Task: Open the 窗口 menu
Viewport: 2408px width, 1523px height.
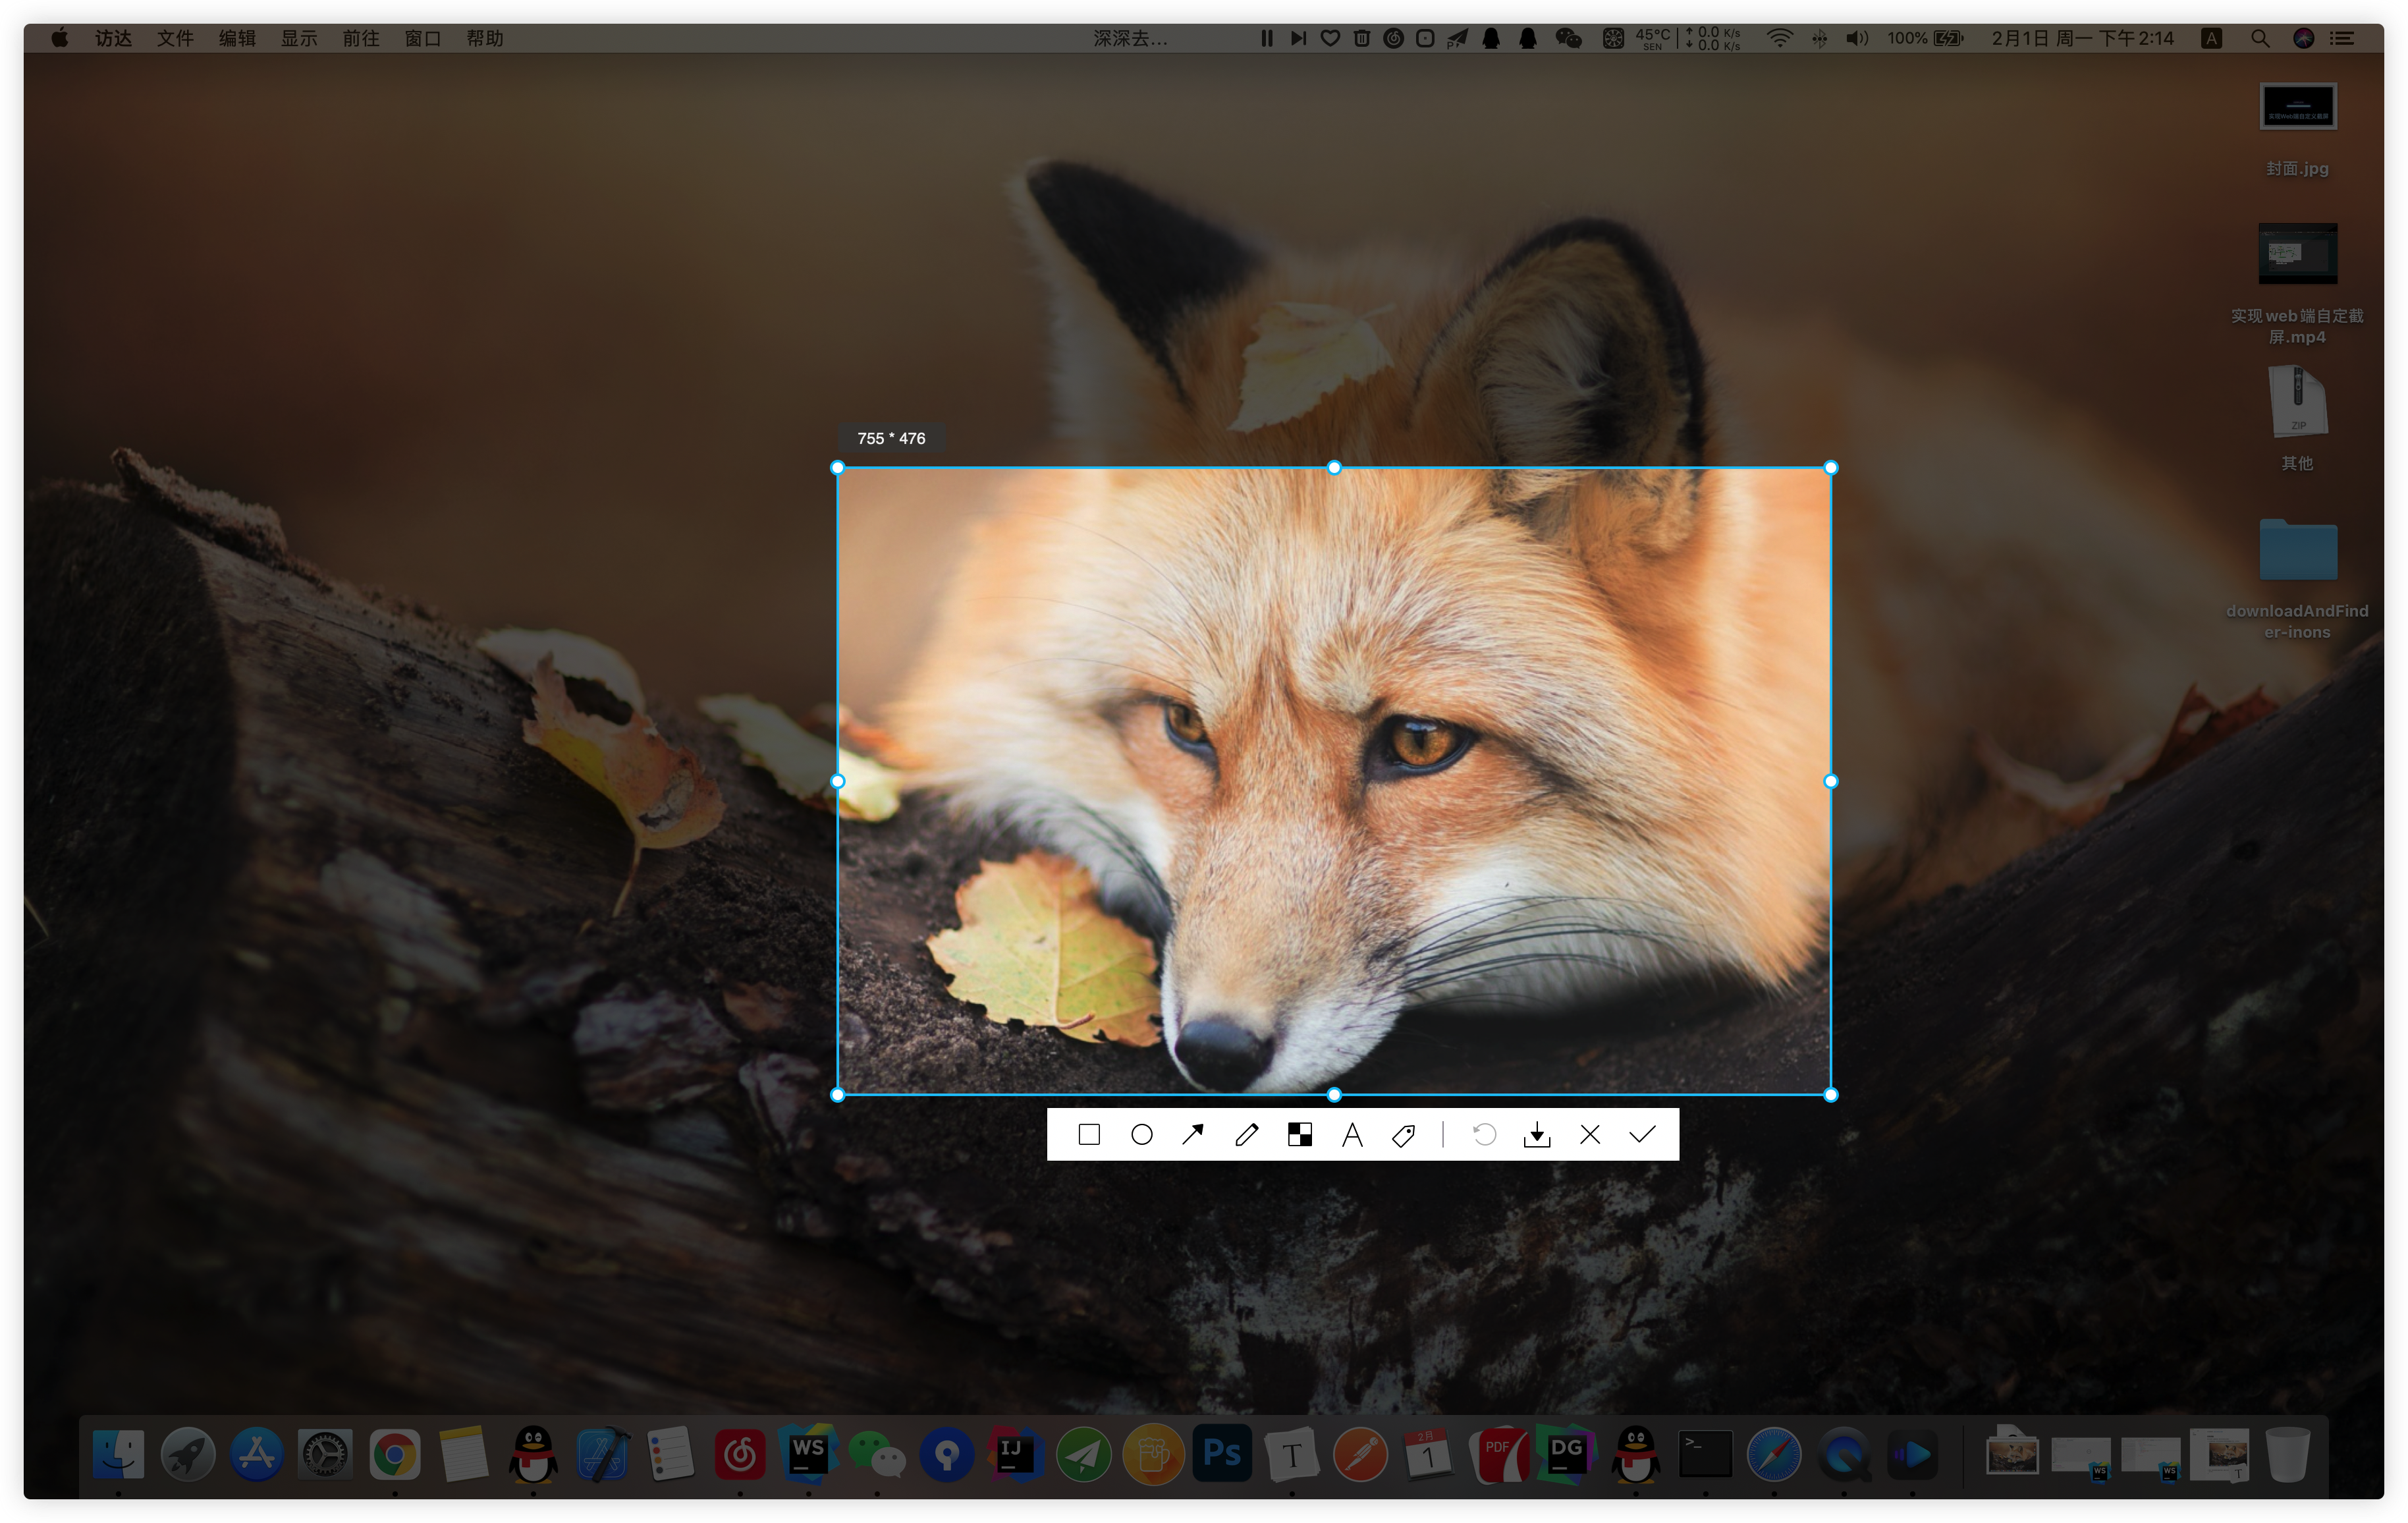Action: (423, 38)
